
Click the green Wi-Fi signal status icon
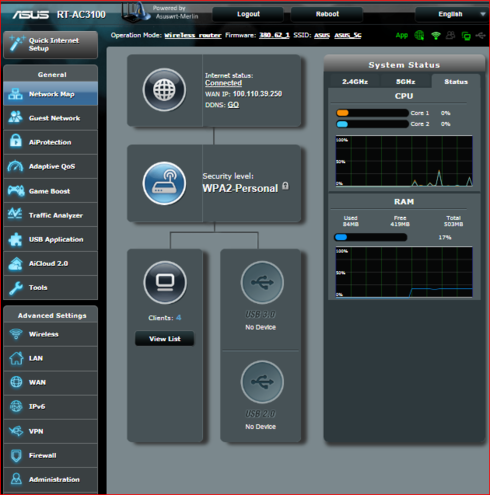(x=436, y=35)
